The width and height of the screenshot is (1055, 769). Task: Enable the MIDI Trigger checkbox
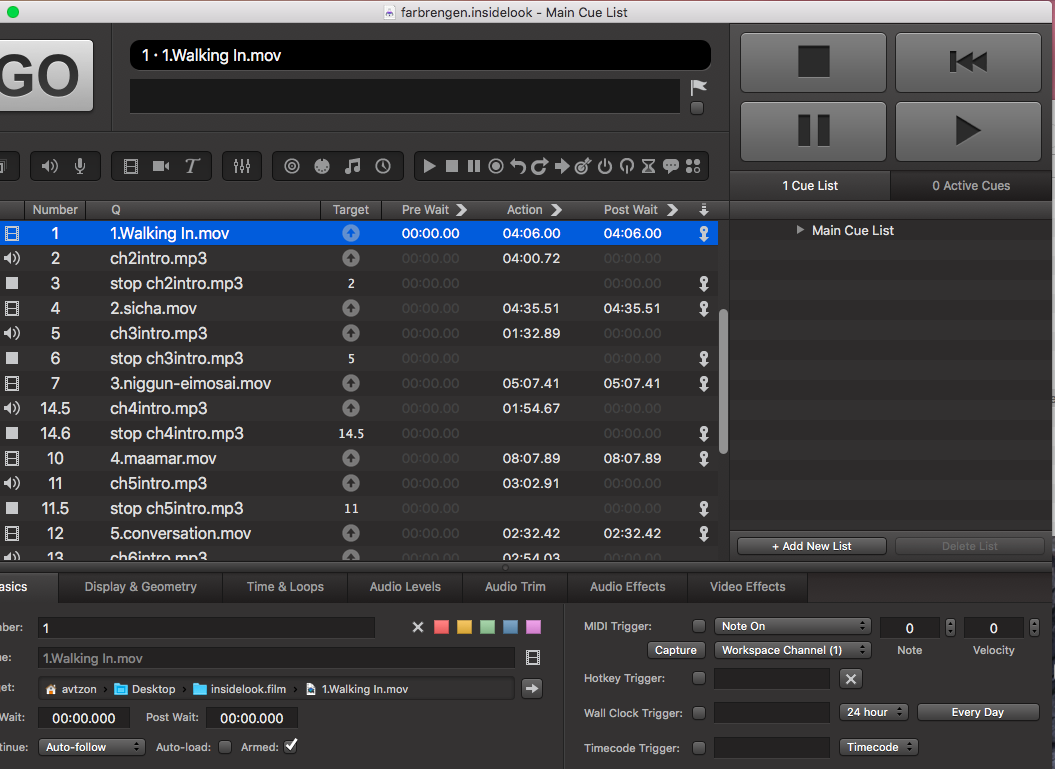(x=699, y=626)
